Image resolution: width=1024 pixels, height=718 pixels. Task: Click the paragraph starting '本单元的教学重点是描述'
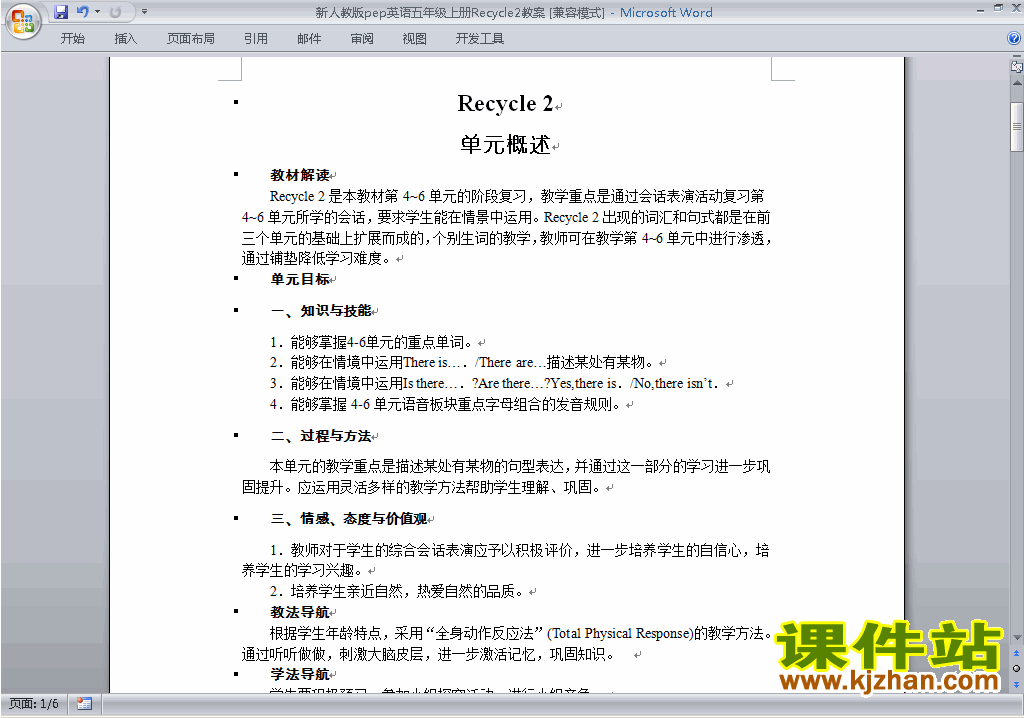pos(506,476)
